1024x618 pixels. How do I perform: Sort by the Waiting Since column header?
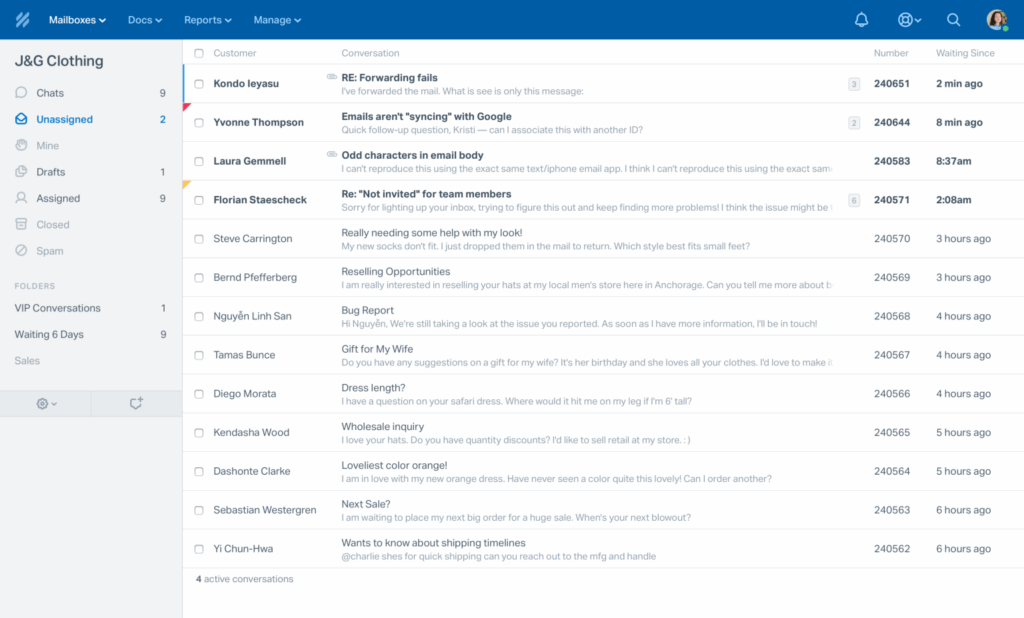(964, 53)
